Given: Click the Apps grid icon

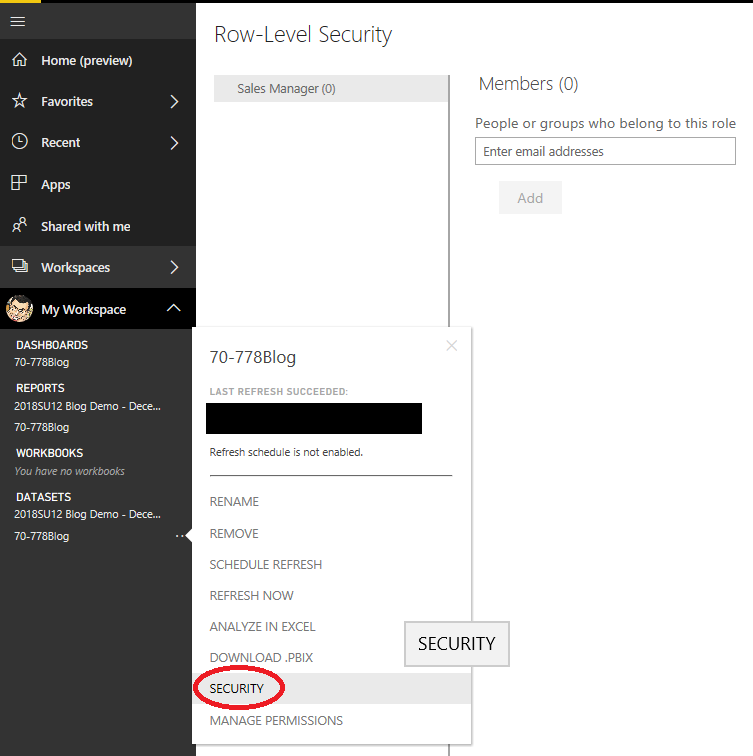Looking at the screenshot, I should (19, 183).
